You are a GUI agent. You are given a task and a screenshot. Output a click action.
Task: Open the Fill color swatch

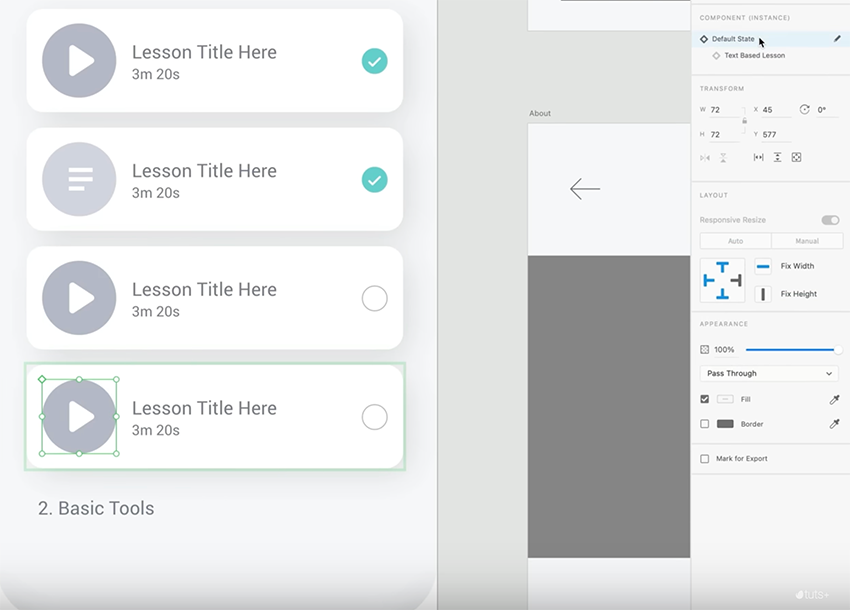pos(725,399)
